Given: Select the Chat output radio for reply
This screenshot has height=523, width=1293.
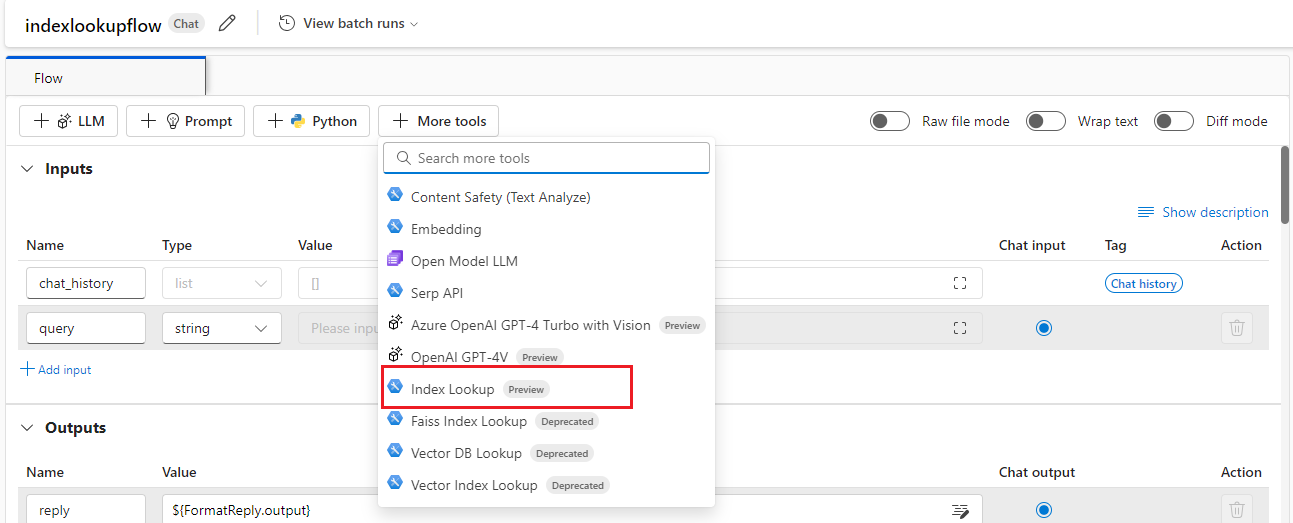Looking at the screenshot, I should 1044,510.
